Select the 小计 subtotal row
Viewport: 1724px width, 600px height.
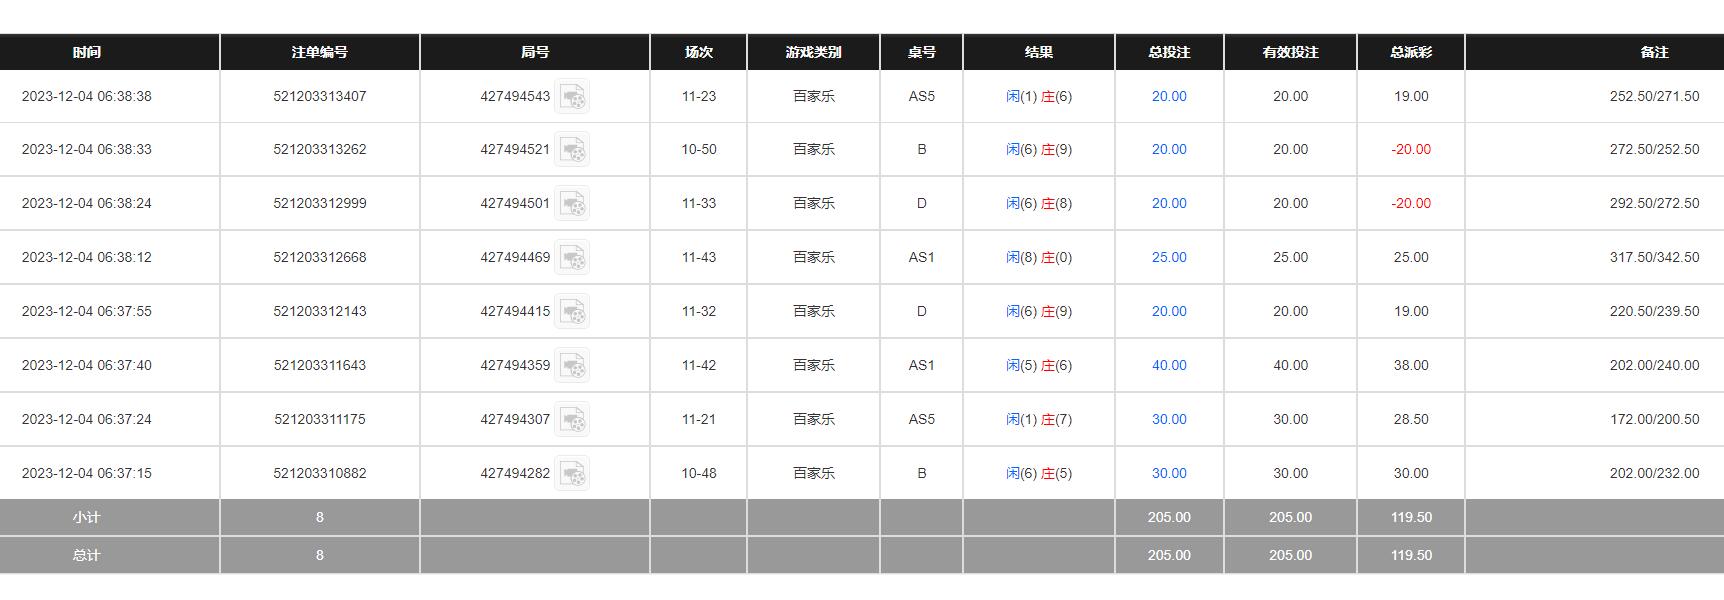862,518
